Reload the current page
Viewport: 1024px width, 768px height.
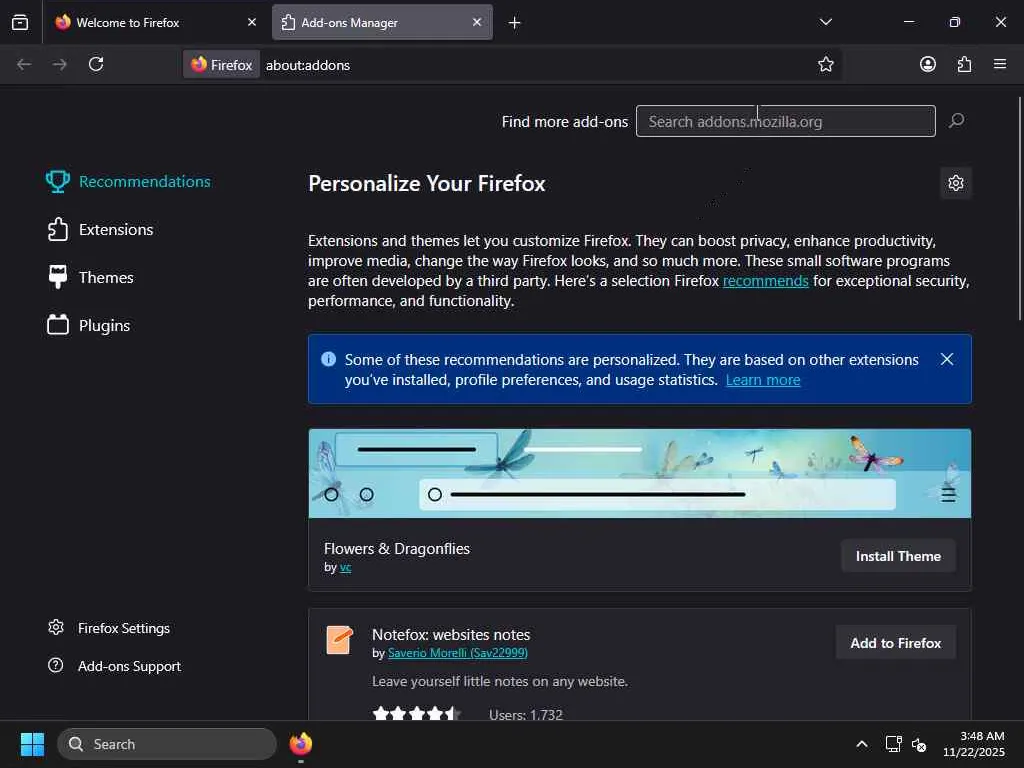96,64
